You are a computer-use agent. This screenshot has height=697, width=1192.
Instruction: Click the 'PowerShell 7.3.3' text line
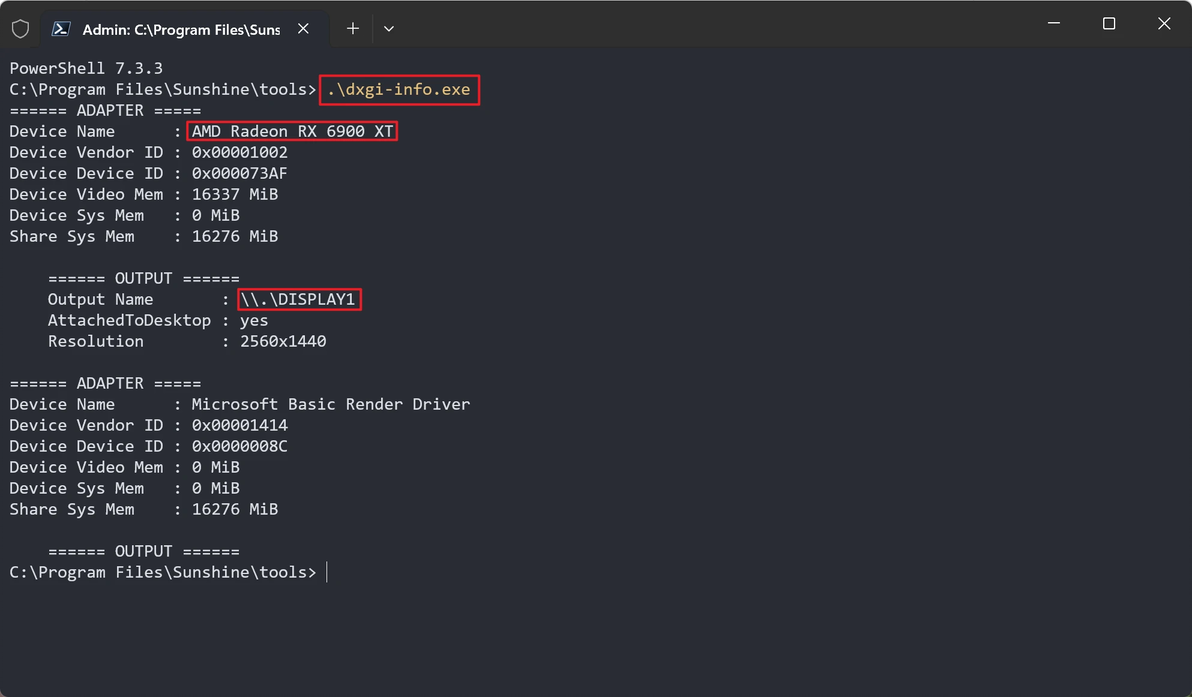[x=86, y=68]
